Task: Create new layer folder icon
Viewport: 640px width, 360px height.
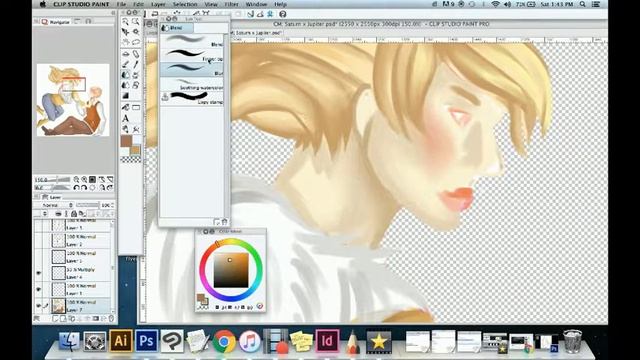Action: pyautogui.click(x=72, y=319)
